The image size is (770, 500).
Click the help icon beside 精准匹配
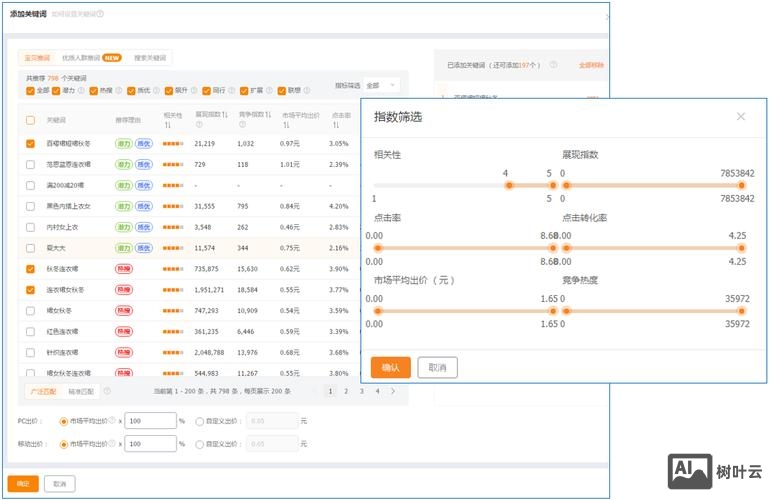point(107,391)
